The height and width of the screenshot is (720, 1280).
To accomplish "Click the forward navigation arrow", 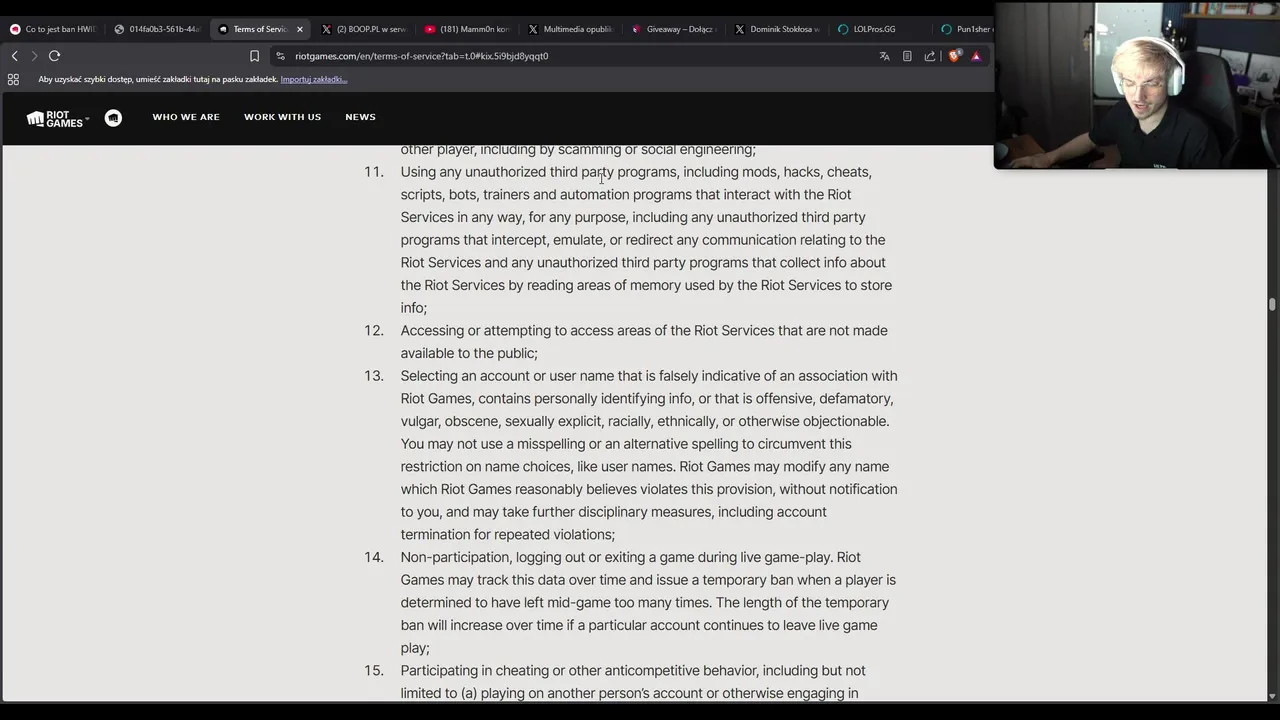I will [x=34, y=56].
